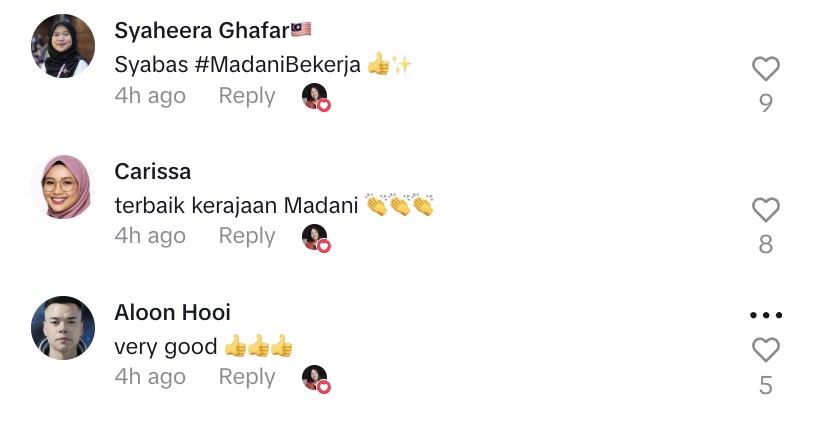This screenshot has height=424, width=820.
Task: Visit Aloon Hooi username link
Action: tap(173, 313)
